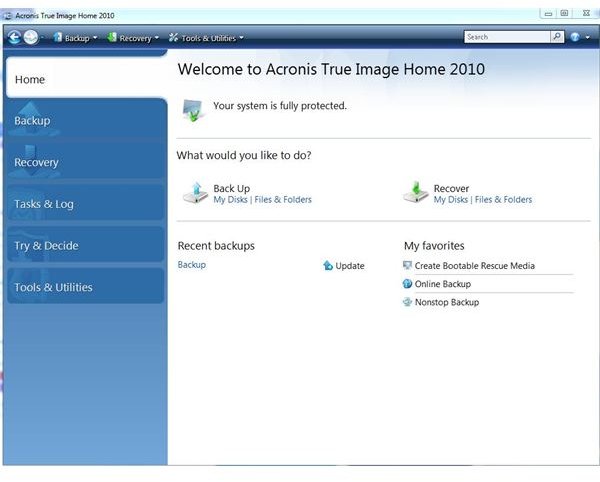Open the navigation history dropdown arrow
This screenshot has width=600, height=482.
[42, 37]
